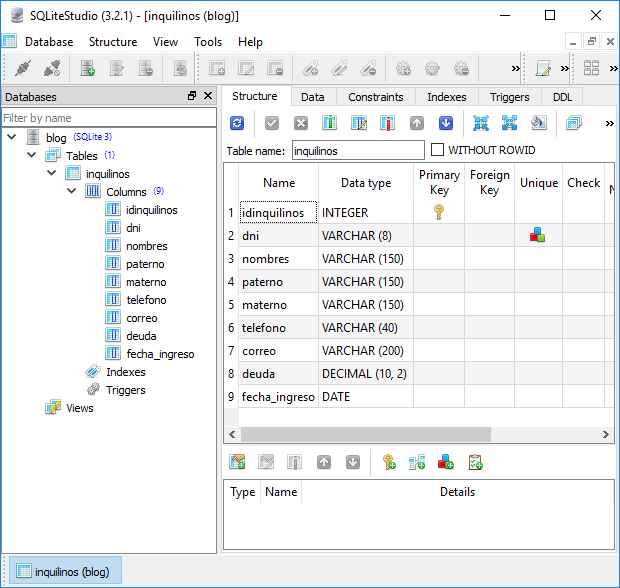Collapse the Columns node
620x588 pixels.
point(72,191)
